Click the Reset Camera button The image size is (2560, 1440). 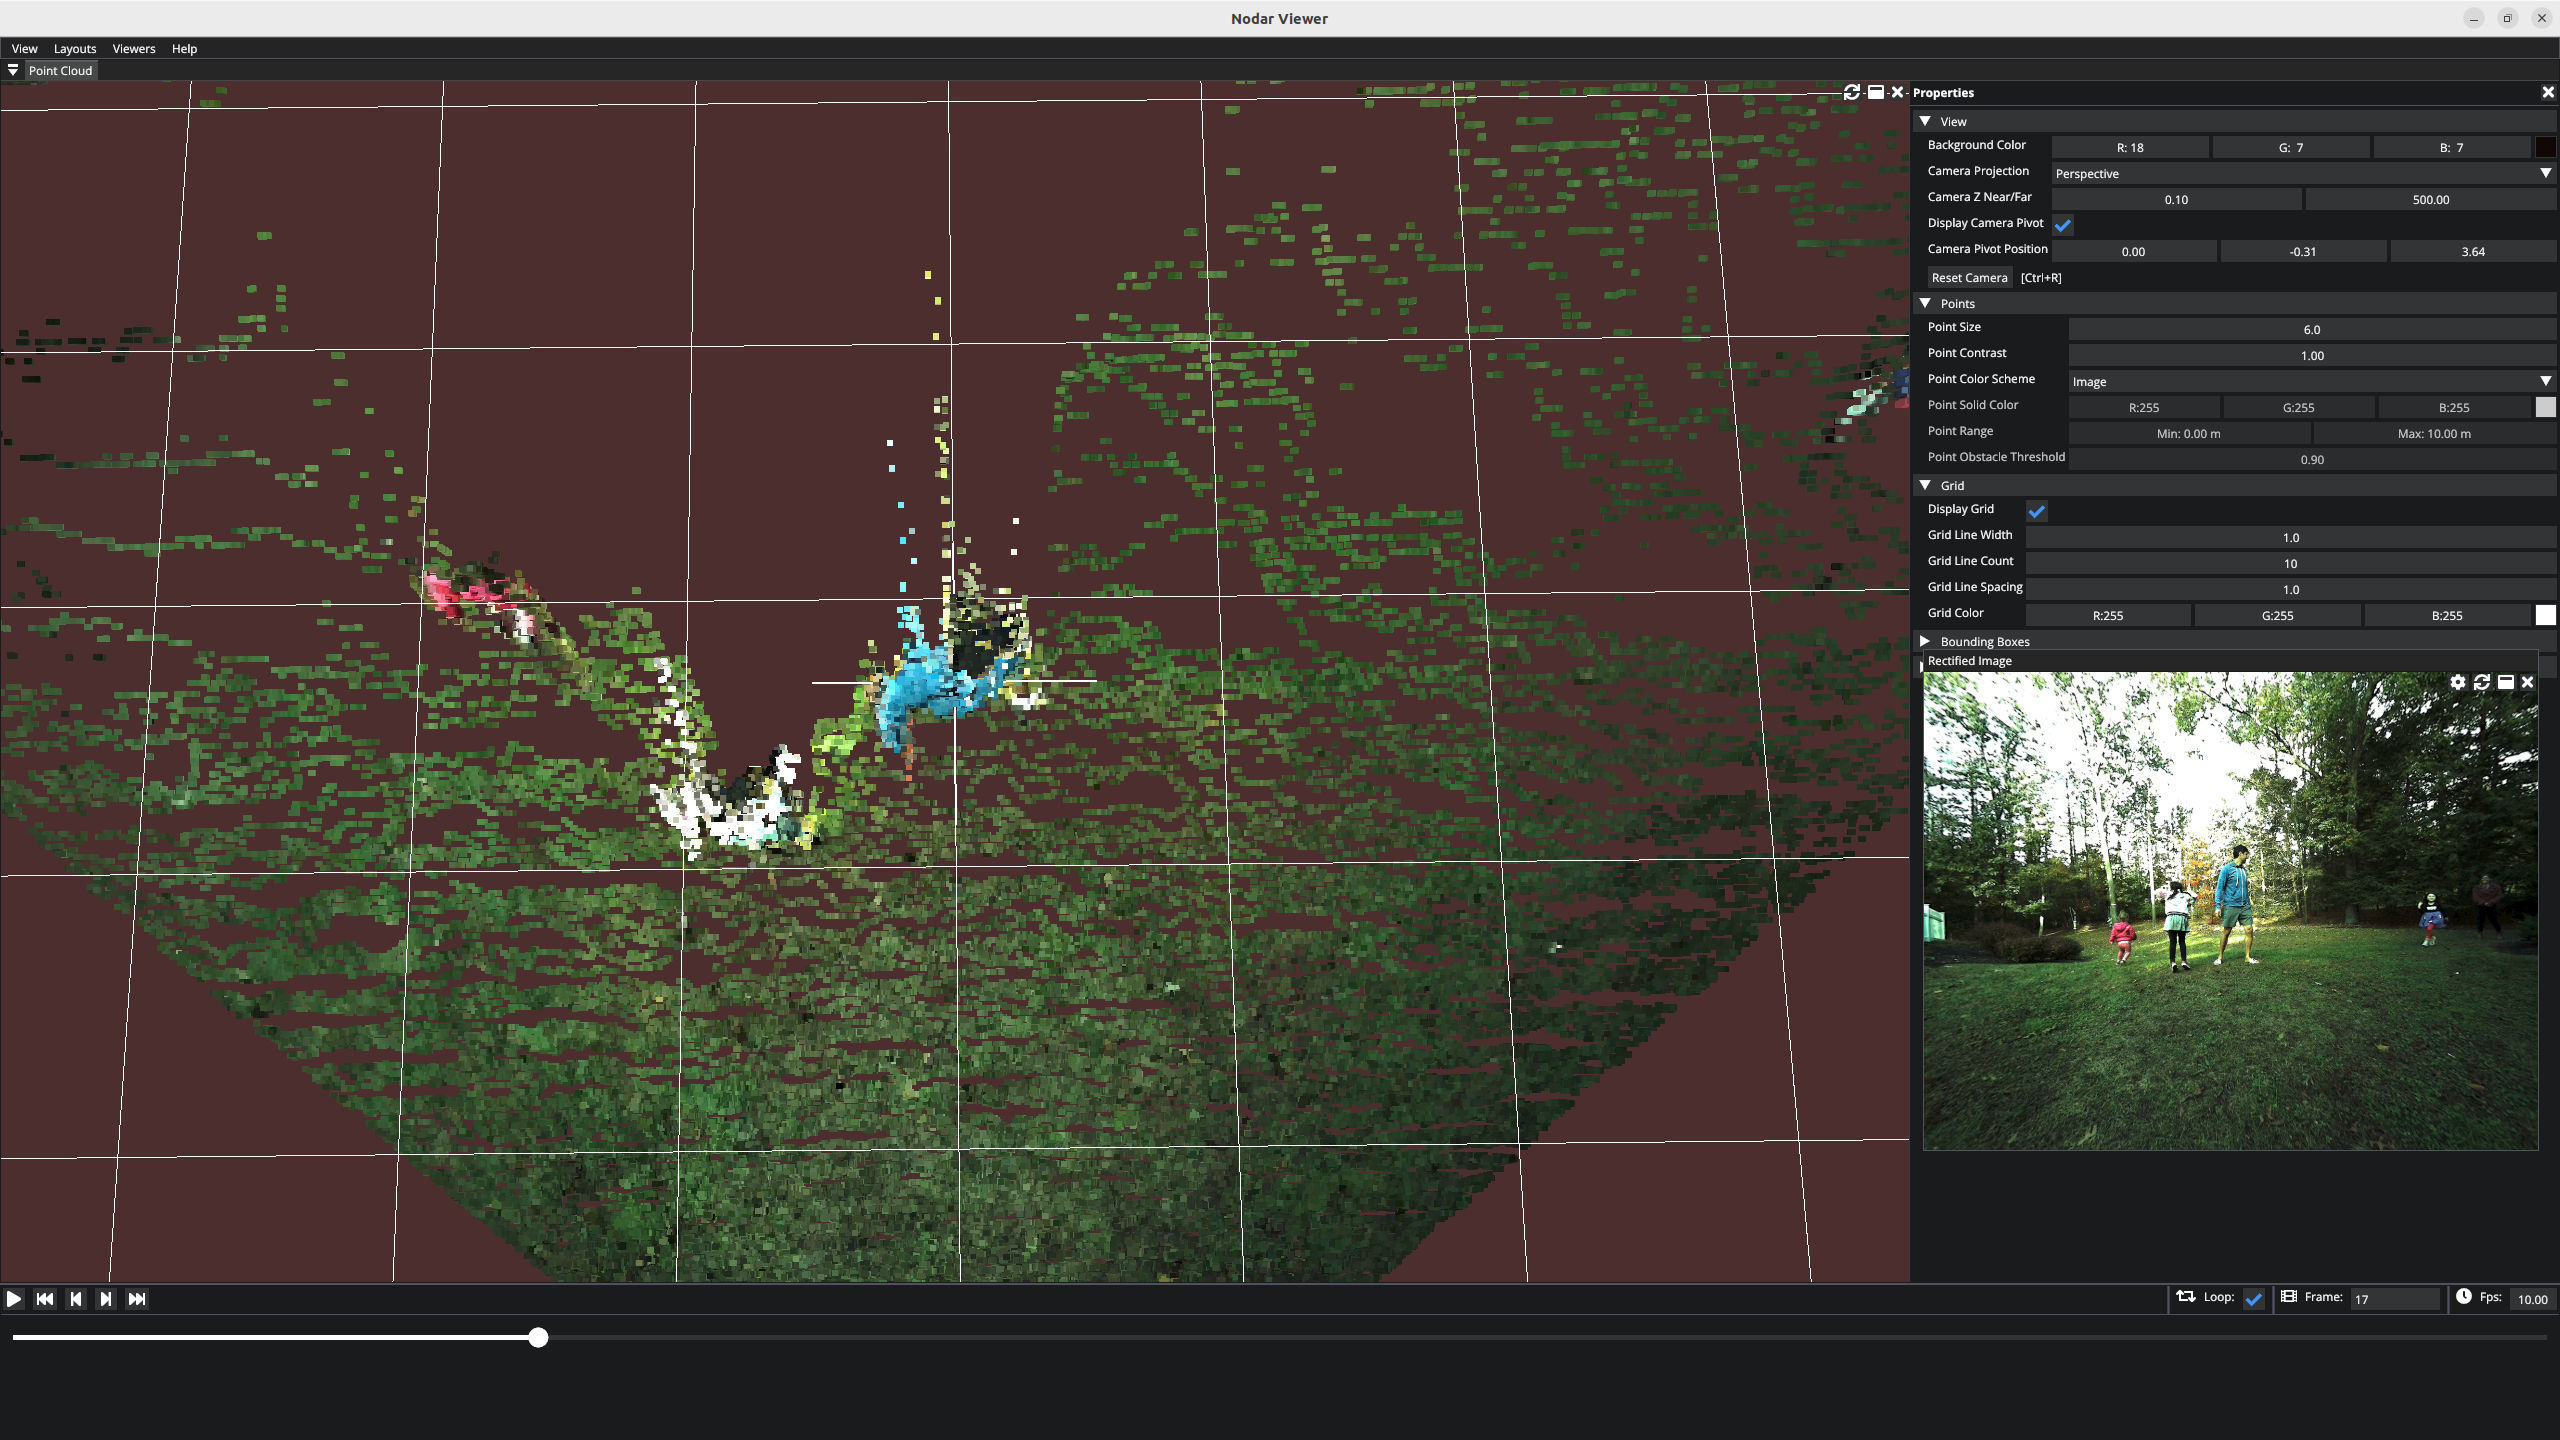(x=1968, y=277)
